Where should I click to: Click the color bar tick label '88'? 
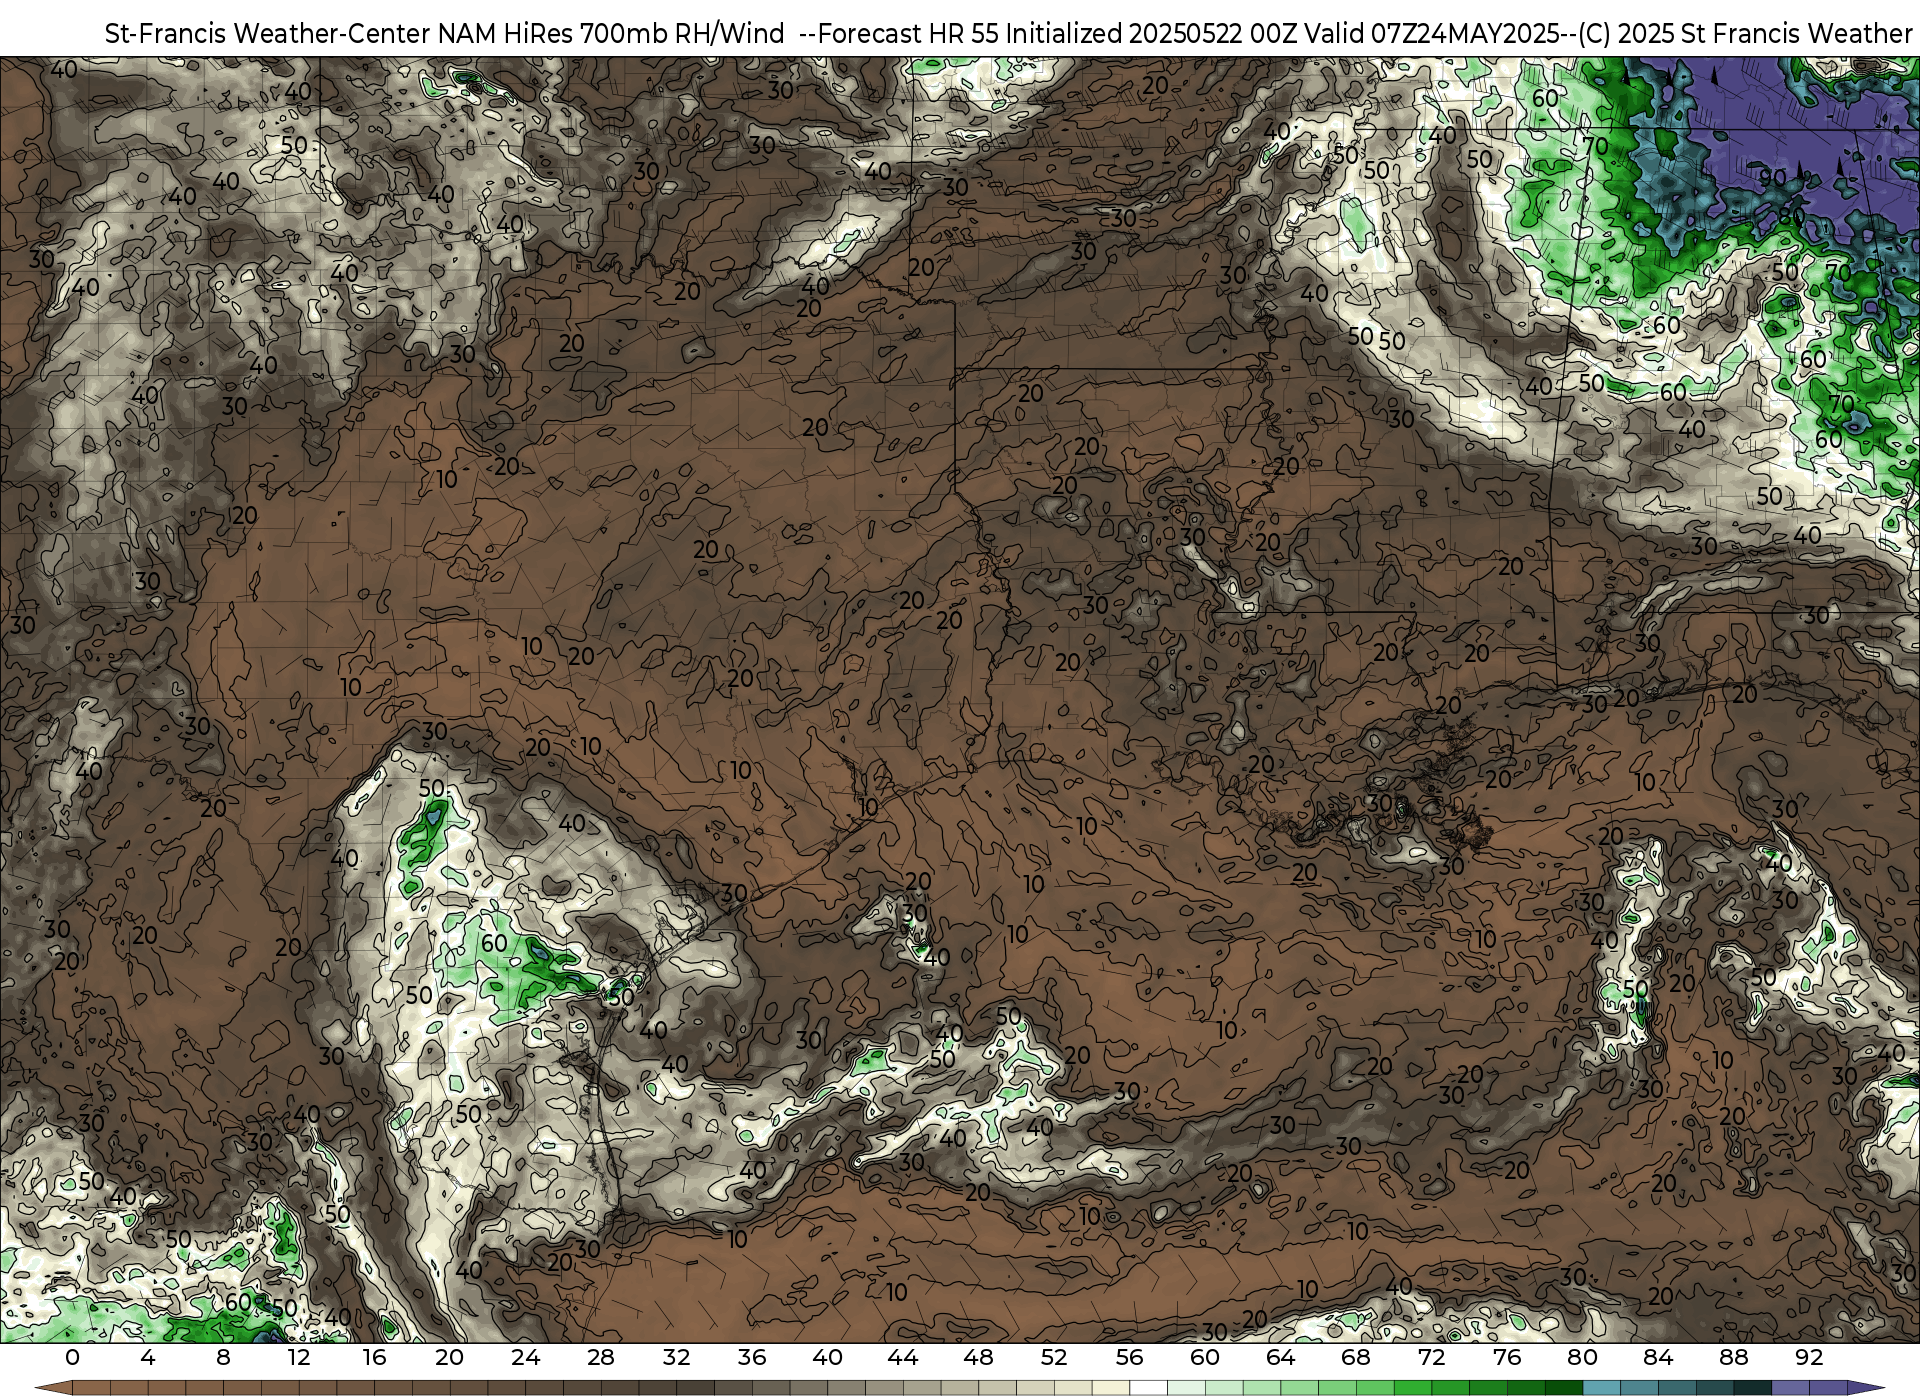pyautogui.click(x=1735, y=1357)
